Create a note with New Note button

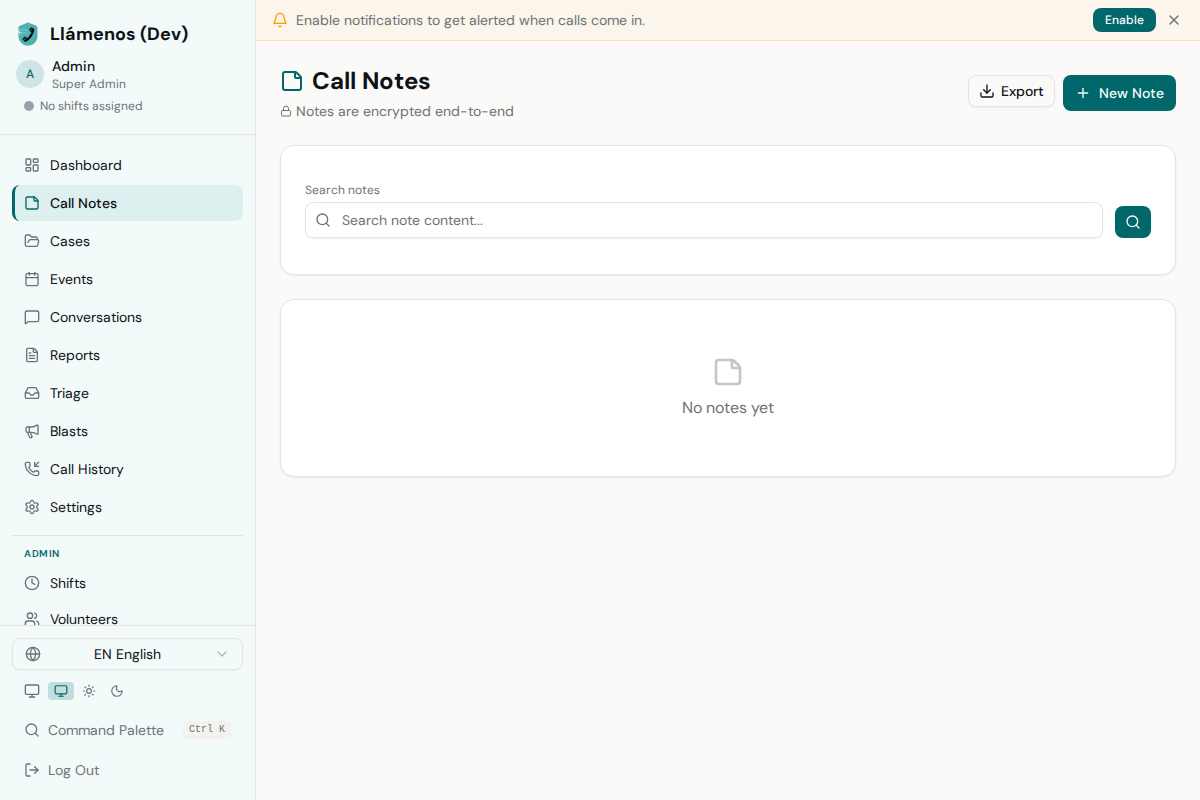[x=1119, y=93]
